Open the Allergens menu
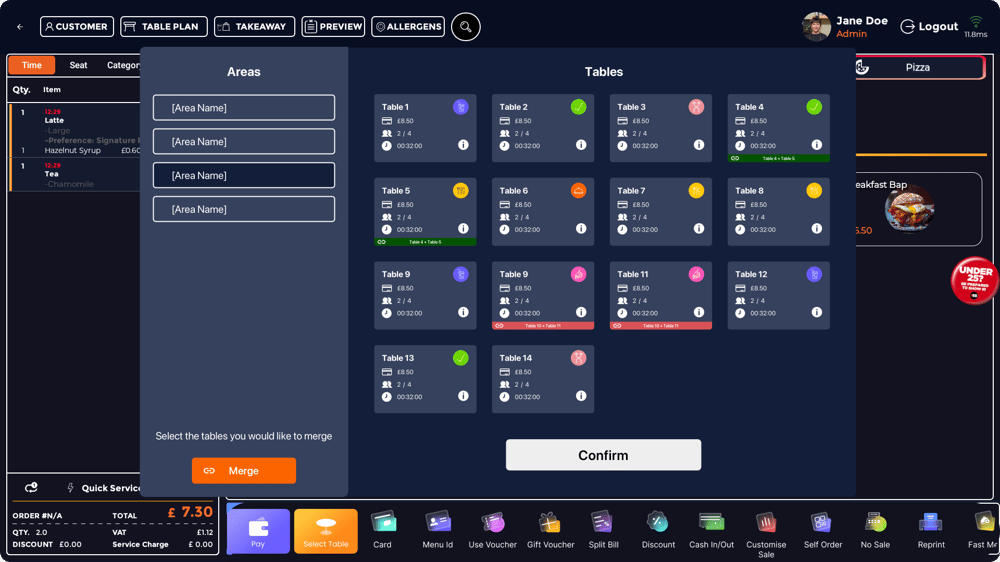Image resolution: width=1000 pixels, height=562 pixels. (408, 27)
